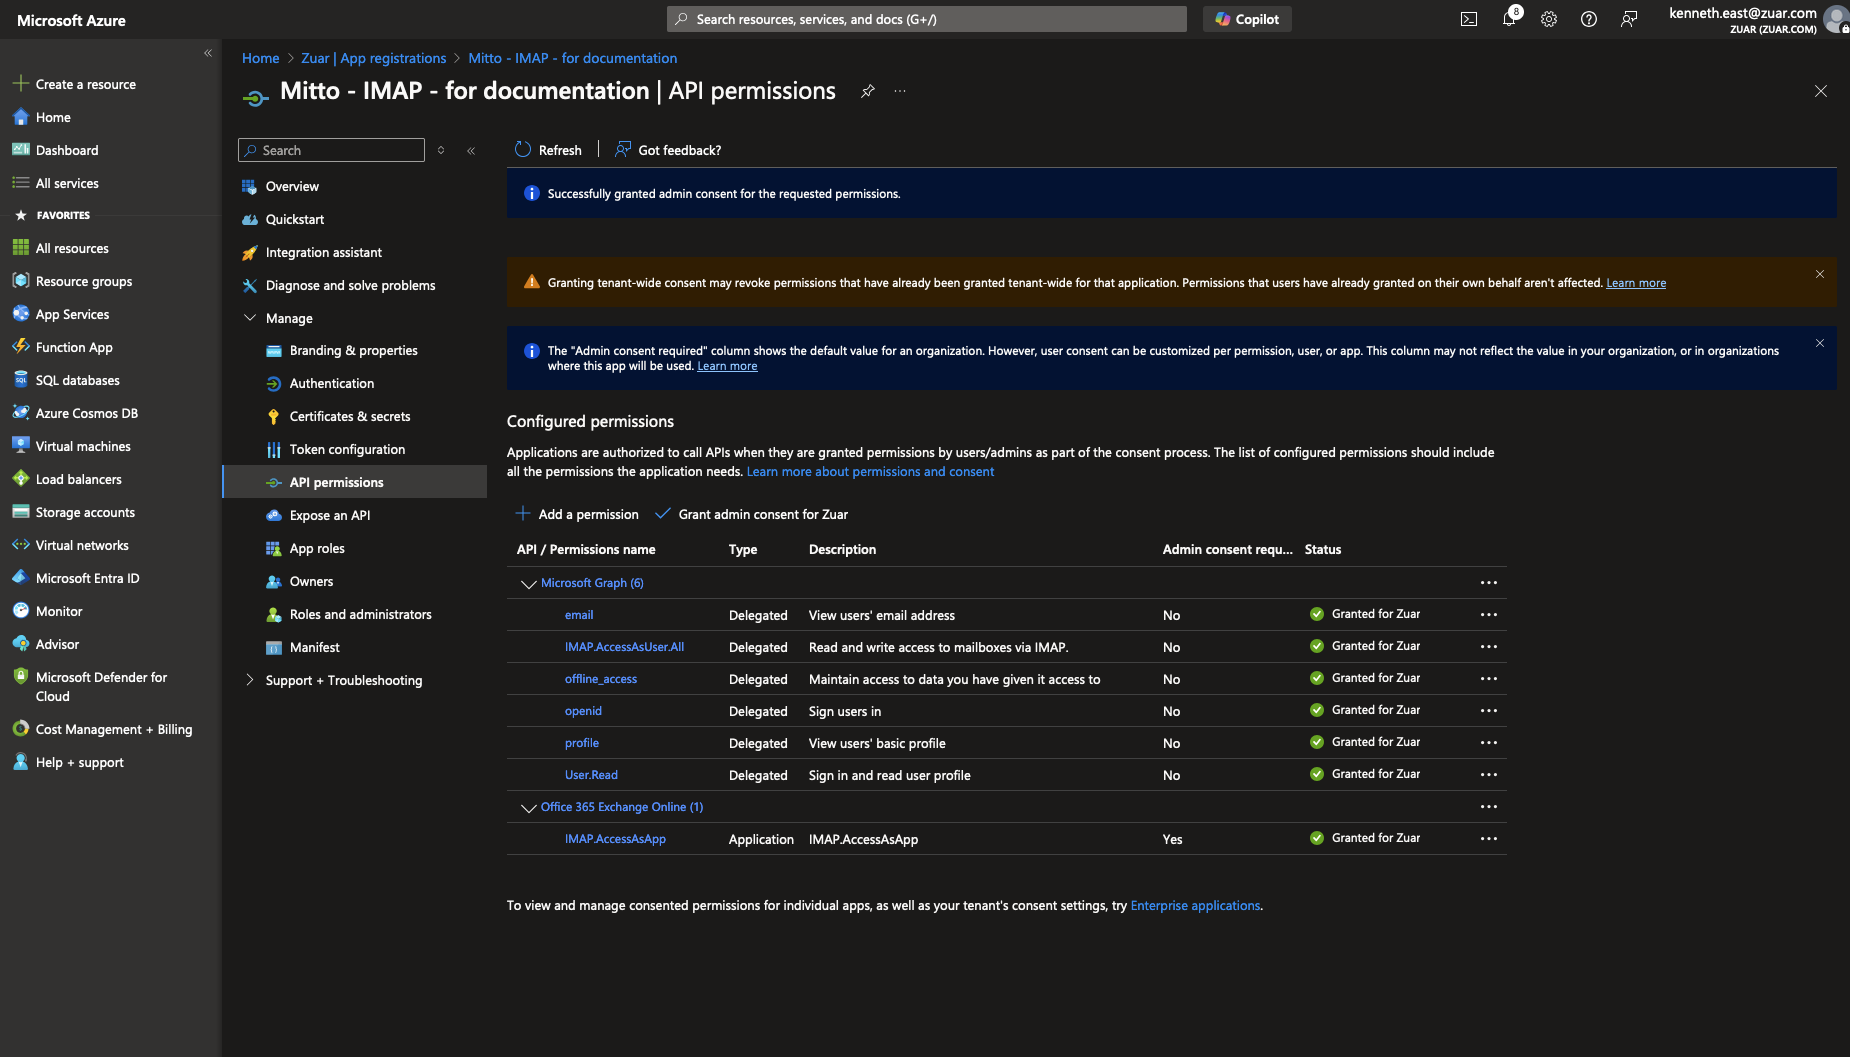This screenshot has height=1057, width=1850.
Task: Open ellipsis menu for Microsoft Graph group
Action: [1489, 583]
